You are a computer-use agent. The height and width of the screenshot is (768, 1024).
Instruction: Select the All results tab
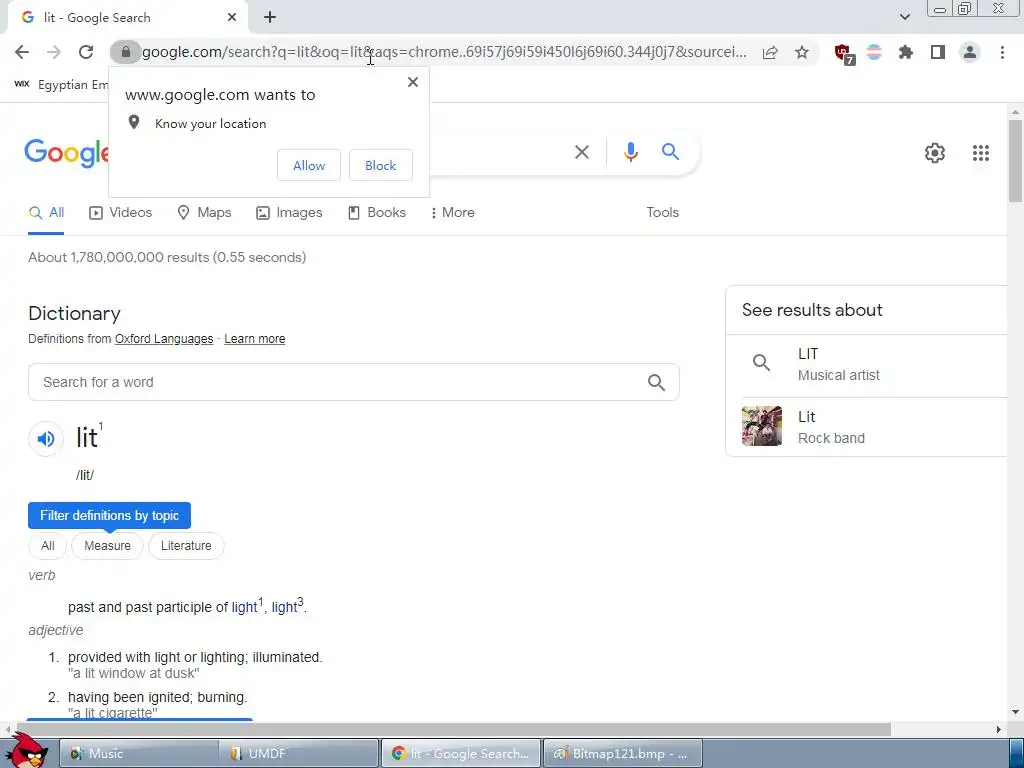[46, 213]
